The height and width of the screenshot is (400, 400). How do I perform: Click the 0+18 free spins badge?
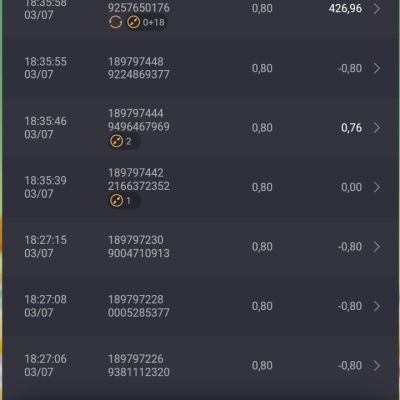[146, 22]
